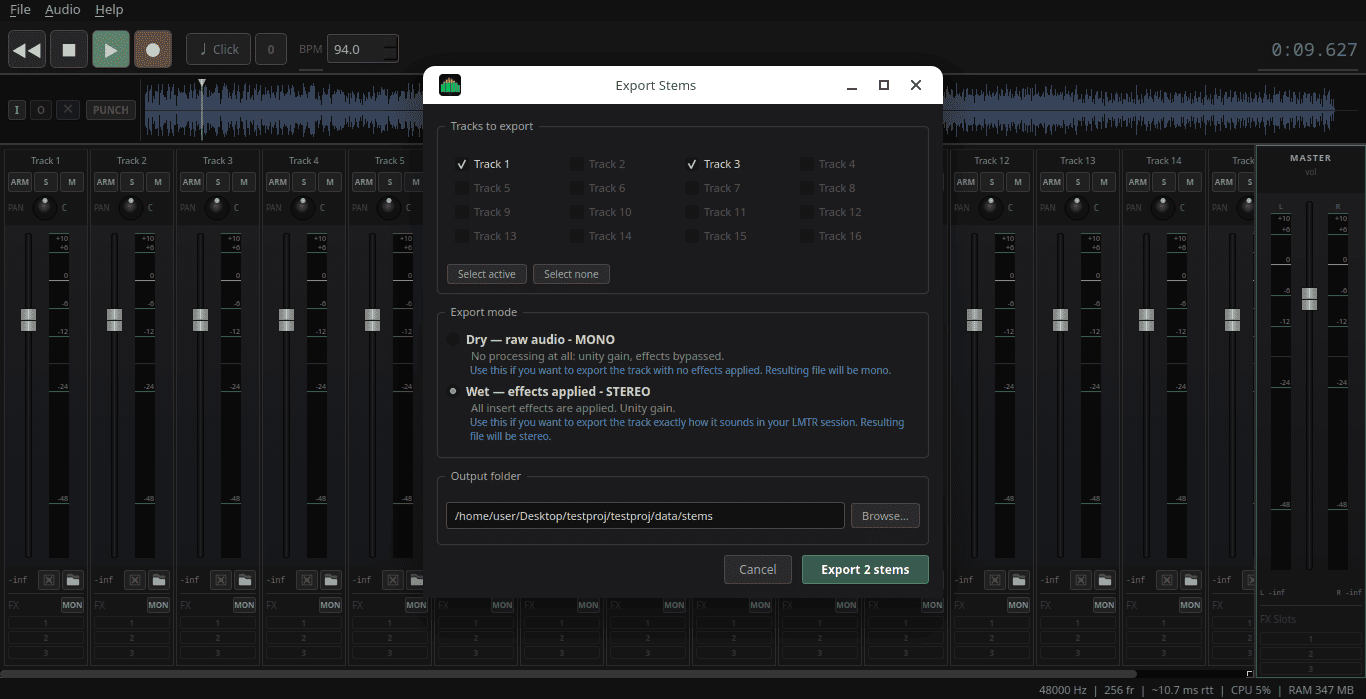This screenshot has height=699, width=1366.
Task: Click the Select none button
Action: pos(571,274)
